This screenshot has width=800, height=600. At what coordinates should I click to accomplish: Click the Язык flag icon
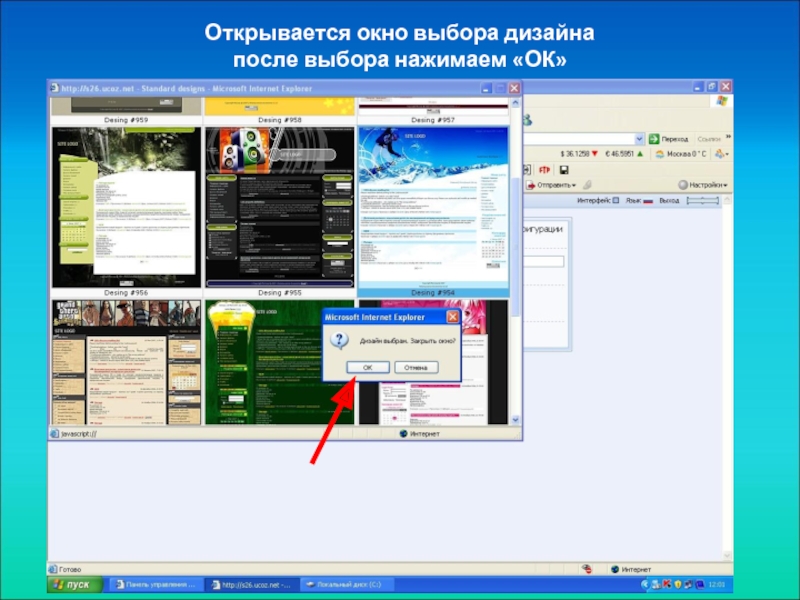click(x=647, y=201)
